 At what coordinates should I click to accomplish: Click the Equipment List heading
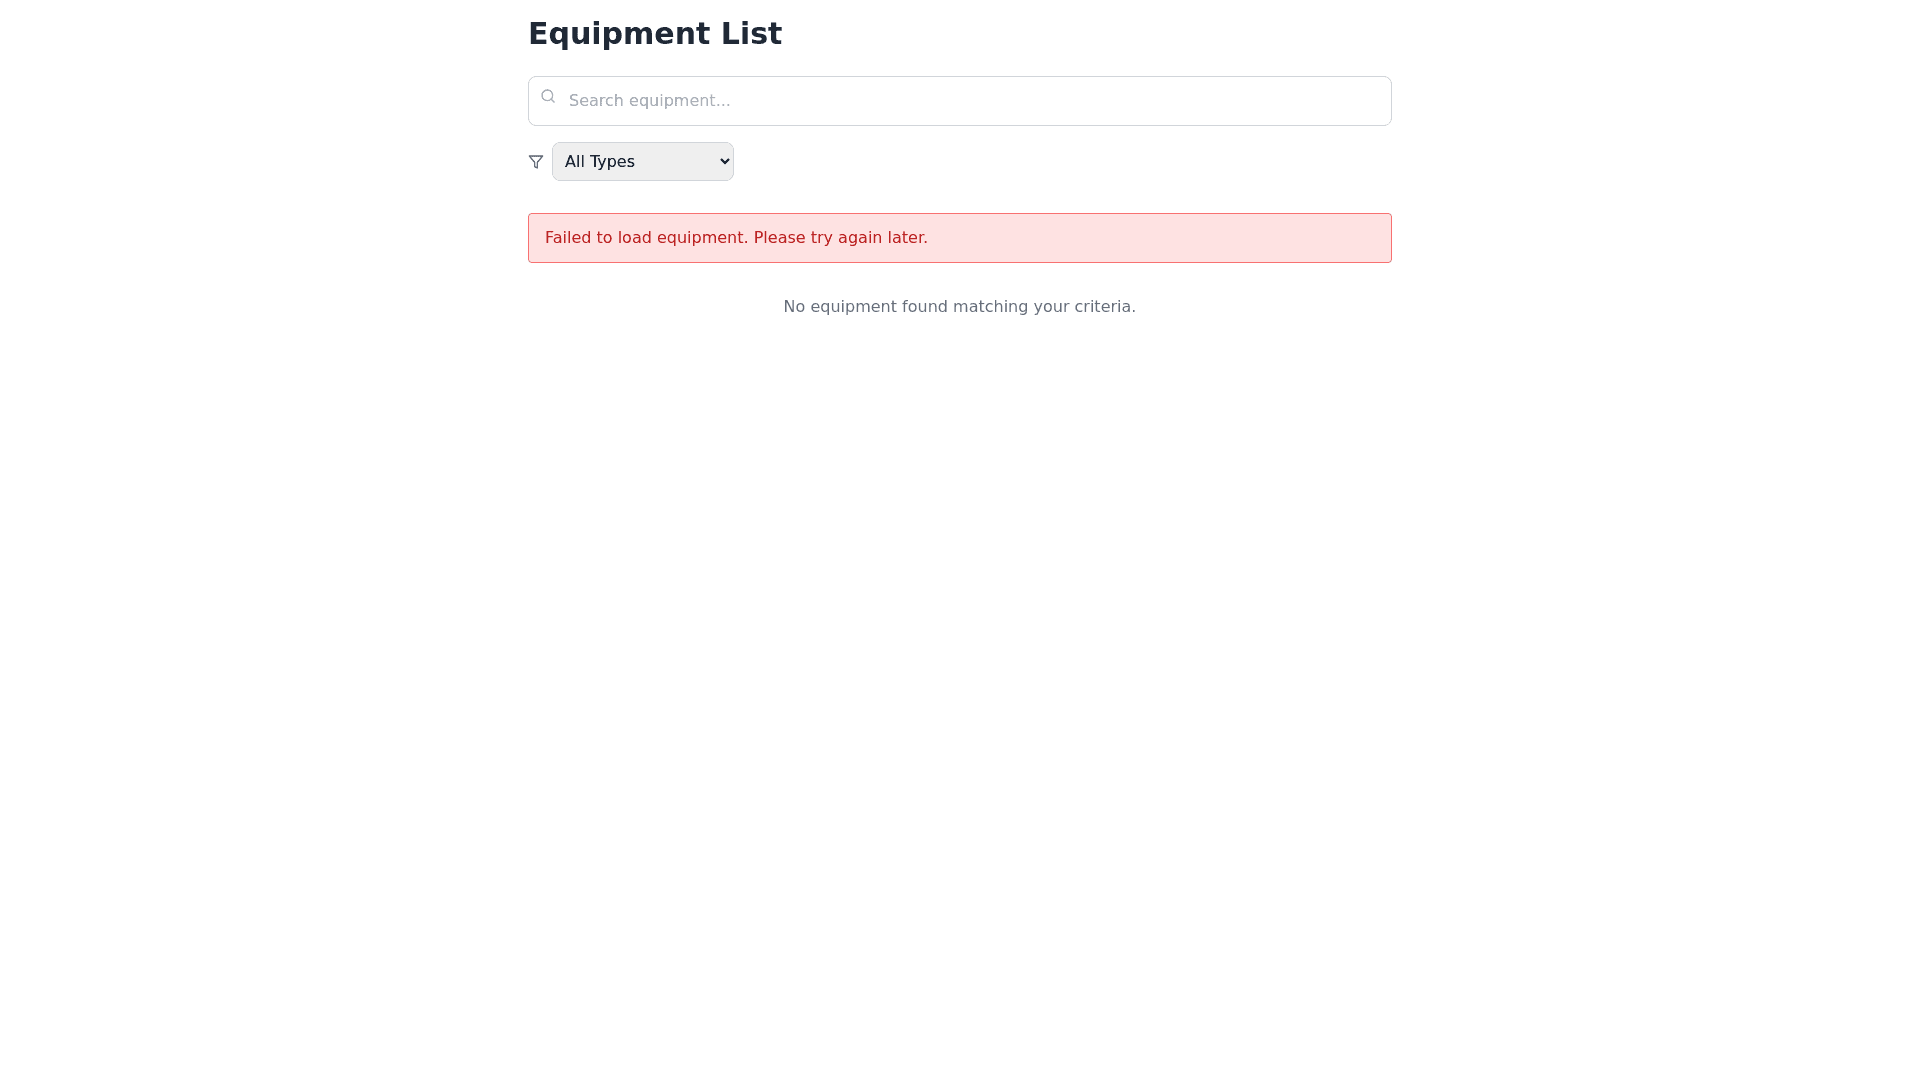pyautogui.click(x=655, y=34)
